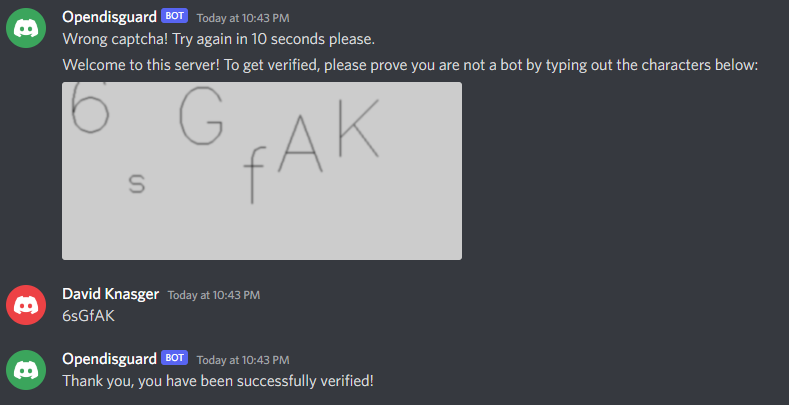Viewport: 789px width, 405px height.
Task: Click the timestamp next to David Knasger
Action: pyautogui.click(x=214, y=295)
